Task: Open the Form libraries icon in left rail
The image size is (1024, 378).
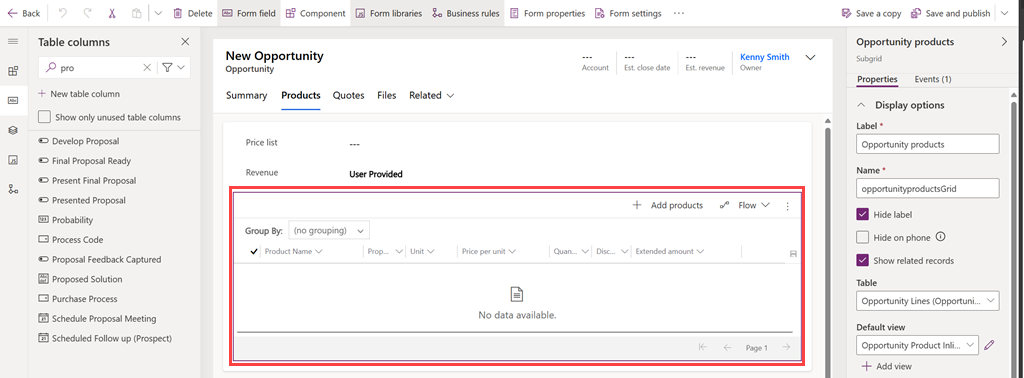Action: 13,160
